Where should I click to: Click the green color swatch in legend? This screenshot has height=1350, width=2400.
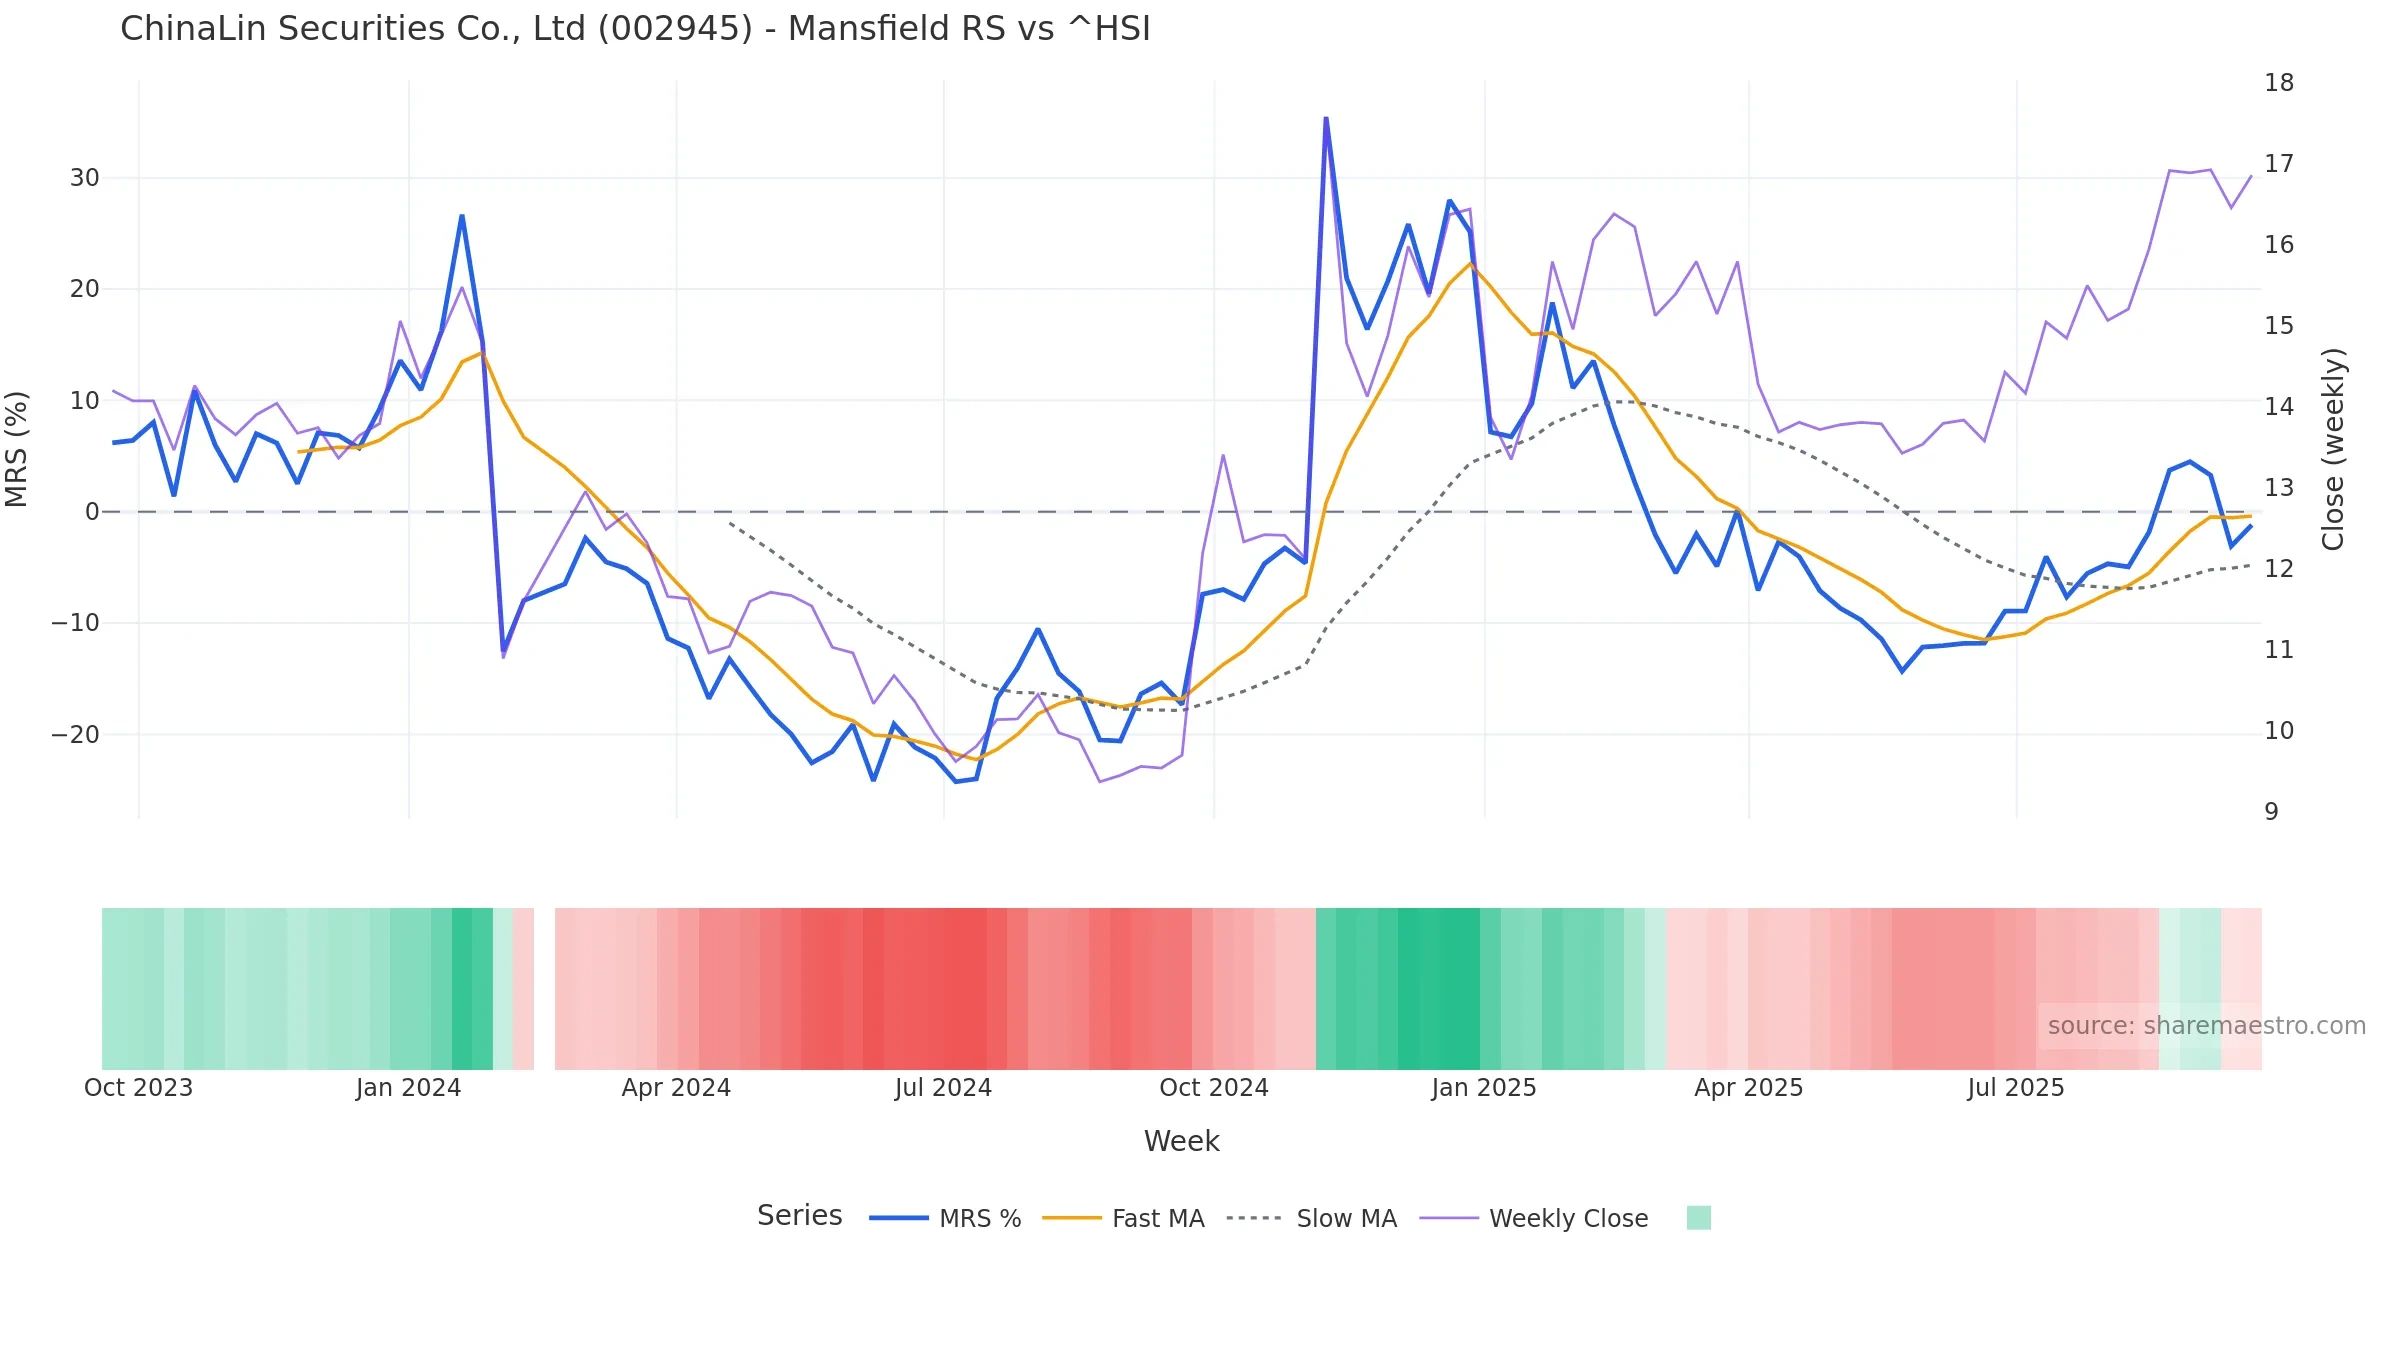[1698, 1218]
